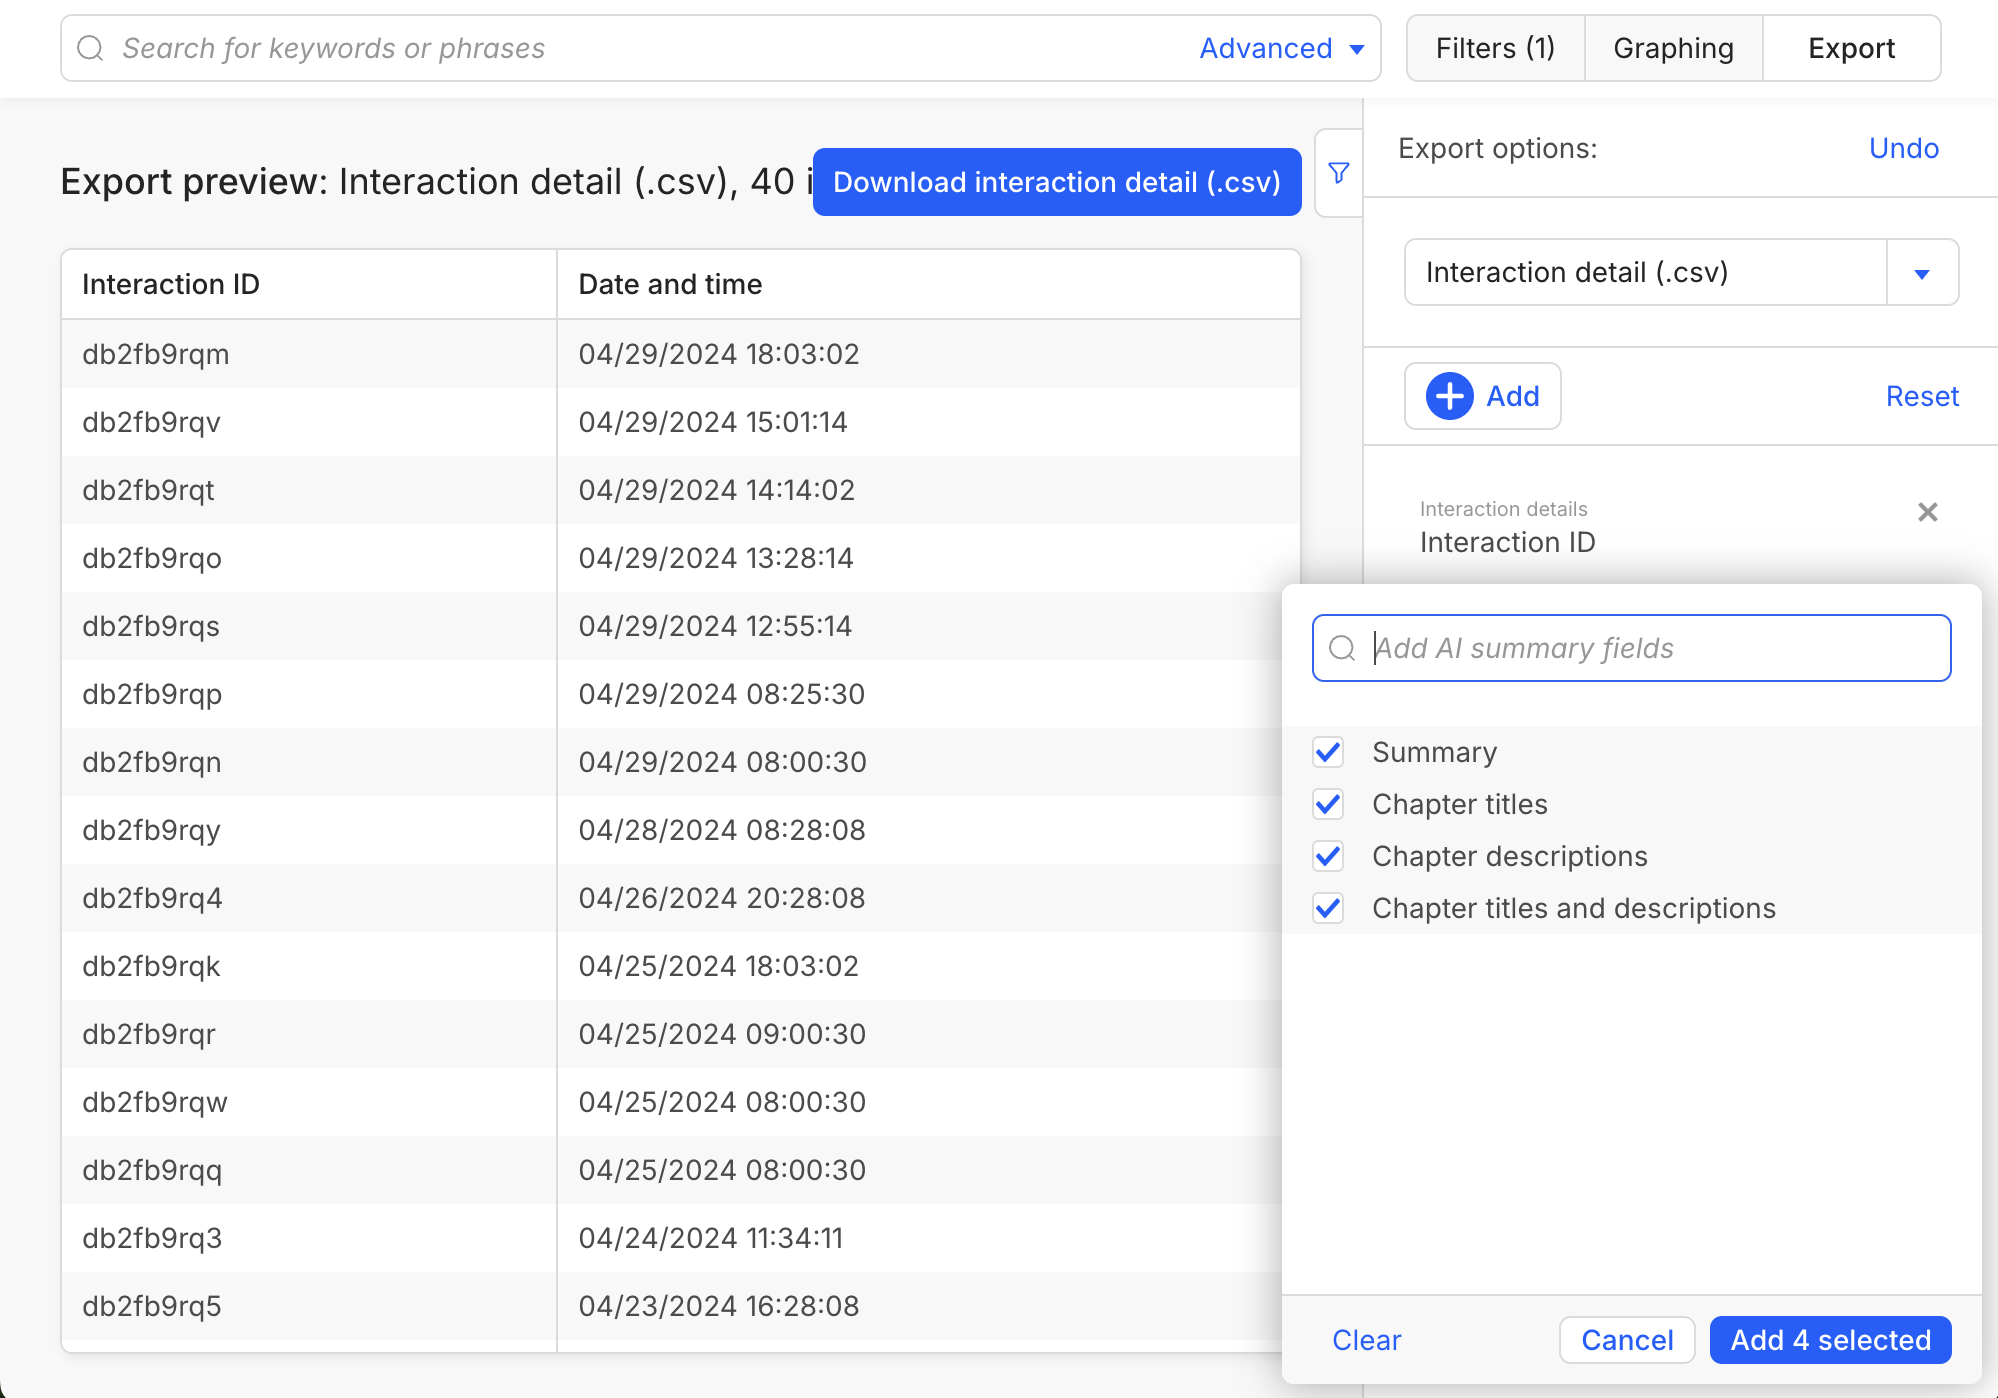Select interaction ID db2fb9rqp

pyautogui.click(x=152, y=694)
